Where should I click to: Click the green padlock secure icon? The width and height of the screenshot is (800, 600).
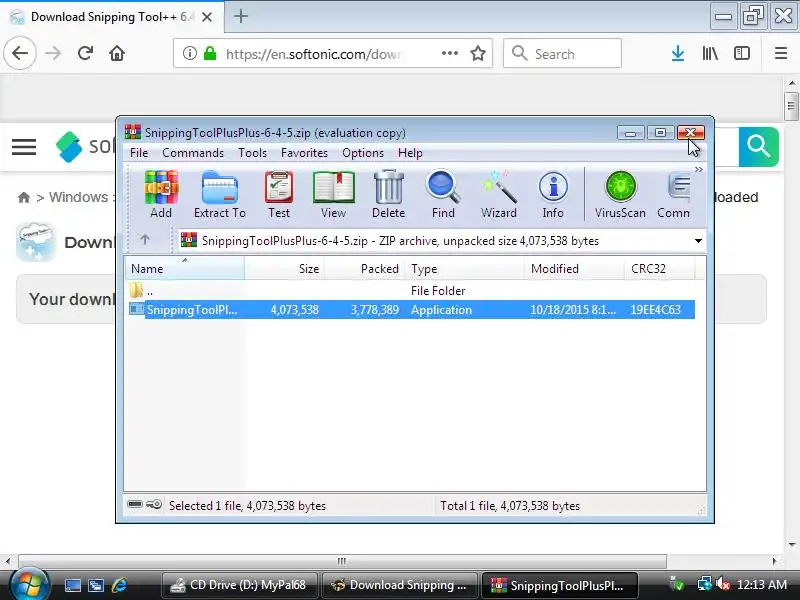coord(210,53)
